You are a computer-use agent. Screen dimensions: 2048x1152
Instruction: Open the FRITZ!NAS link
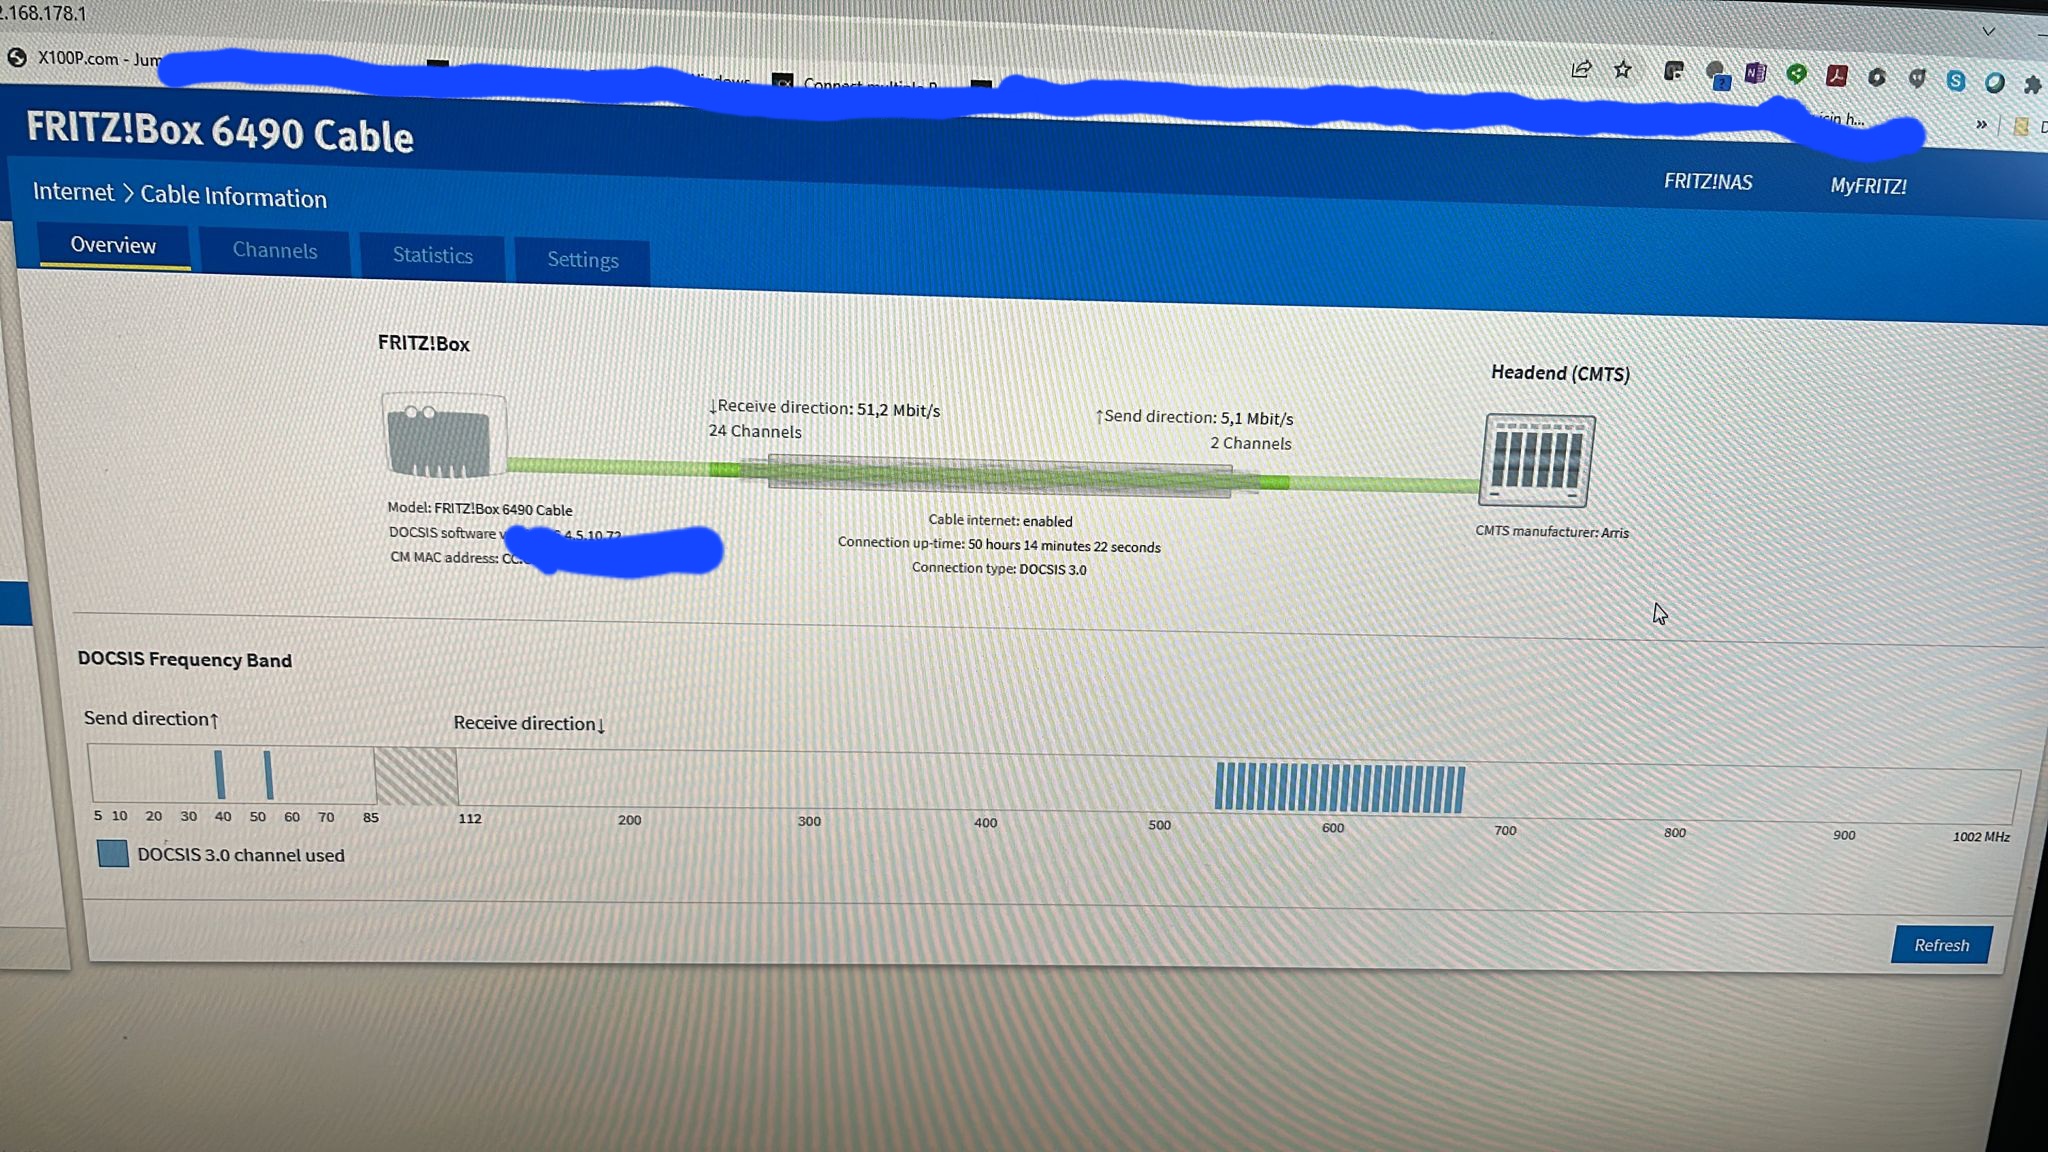pos(1708,182)
